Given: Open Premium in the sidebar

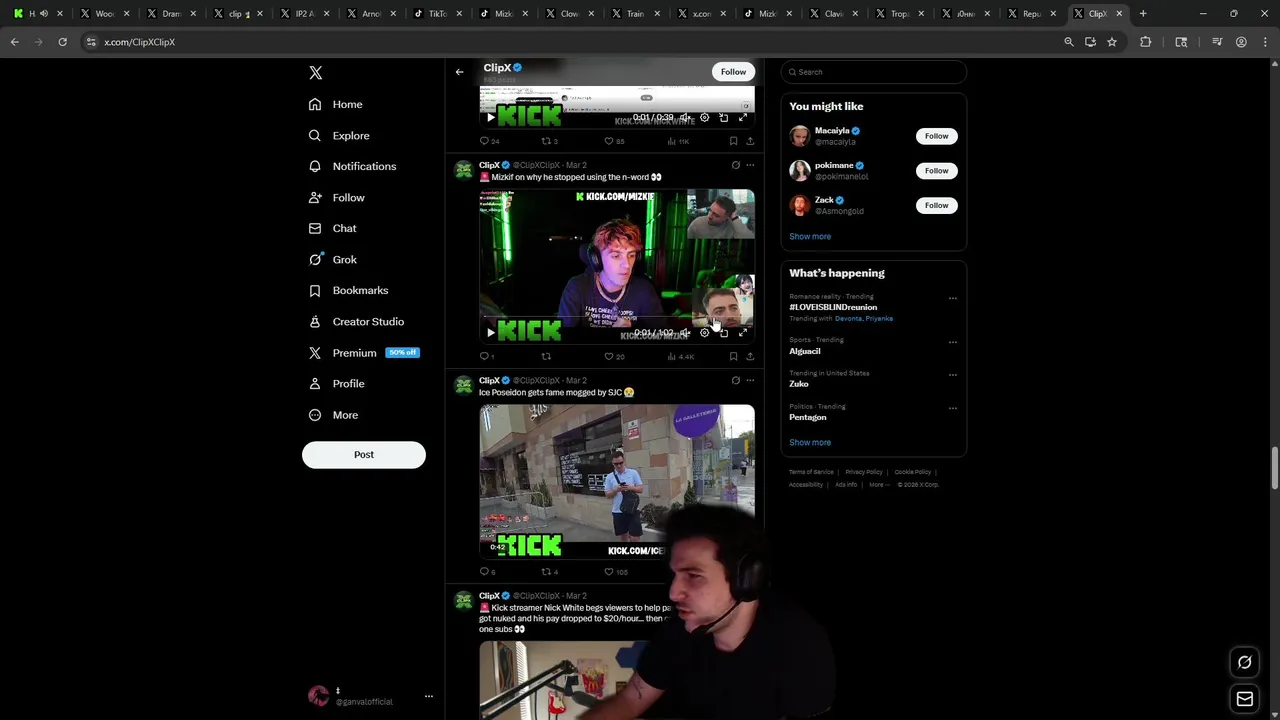Looking at the screenshot, I should tap(364, 353).
